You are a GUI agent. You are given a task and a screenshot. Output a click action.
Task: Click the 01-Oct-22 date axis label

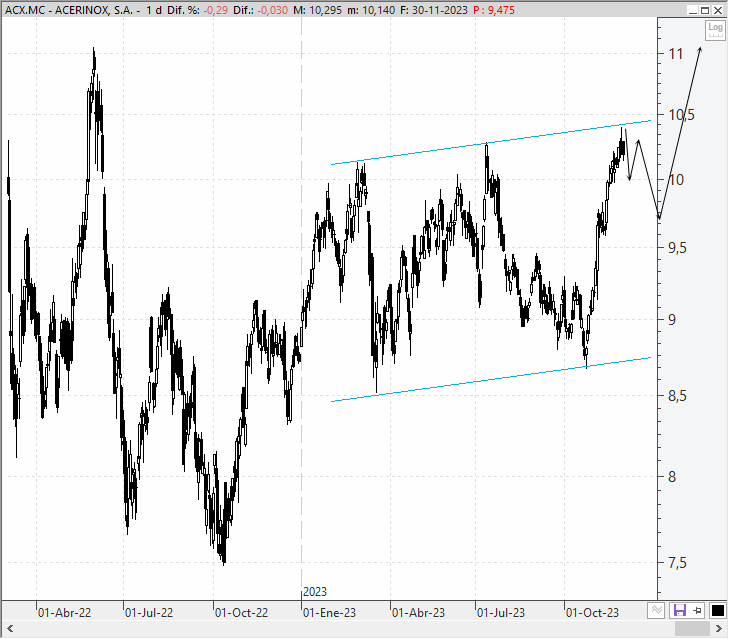coord(242,612)
